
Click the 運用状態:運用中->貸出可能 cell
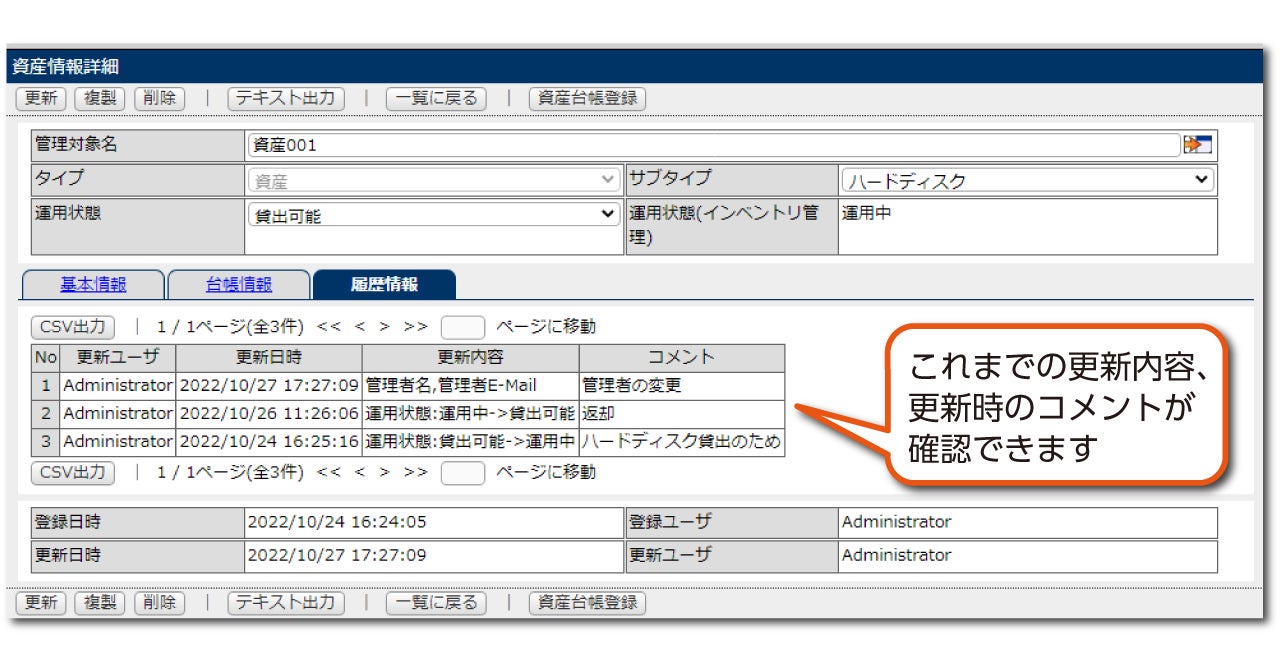[x=471, y=413]
